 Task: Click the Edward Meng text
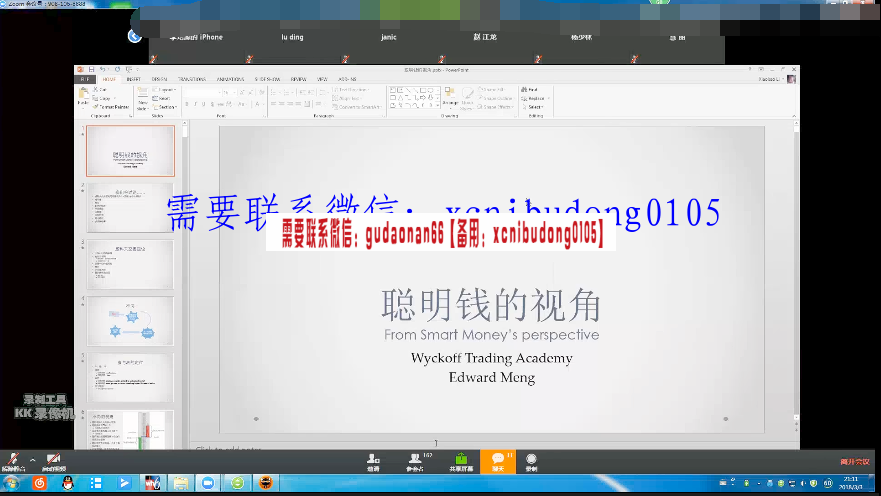[492, 377]
